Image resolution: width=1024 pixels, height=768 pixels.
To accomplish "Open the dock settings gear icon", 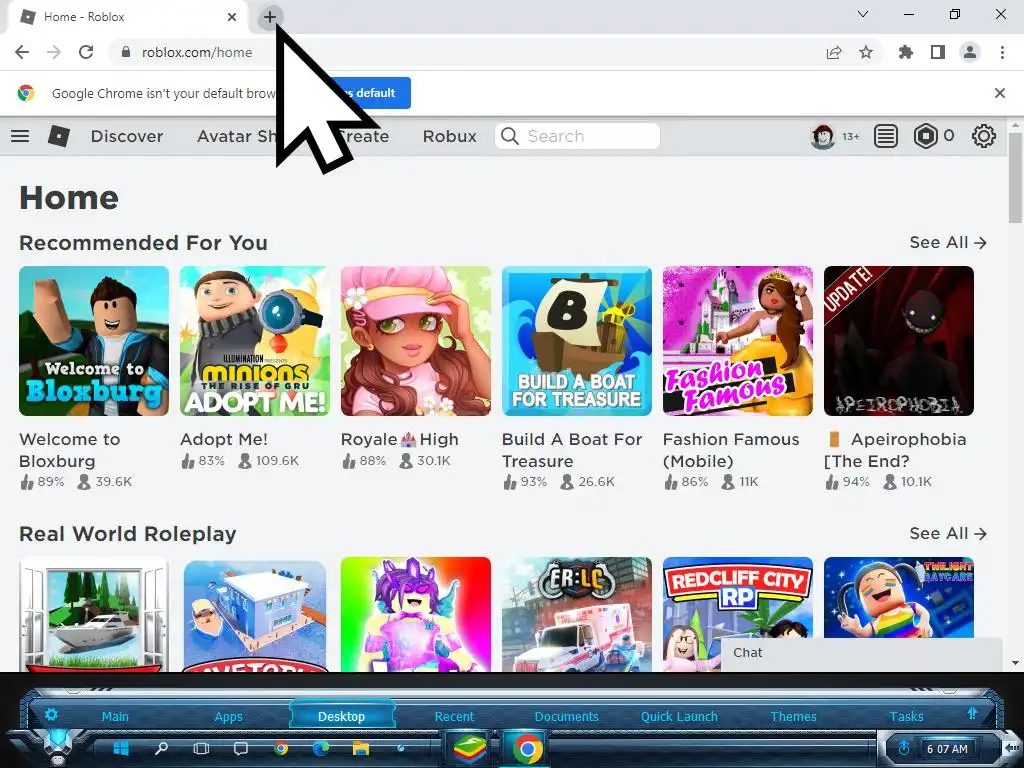I will [52, 714].
